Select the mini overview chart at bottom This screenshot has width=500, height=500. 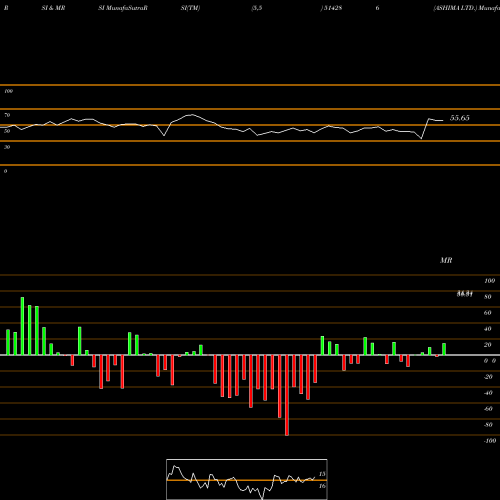(x=247, y=479)
